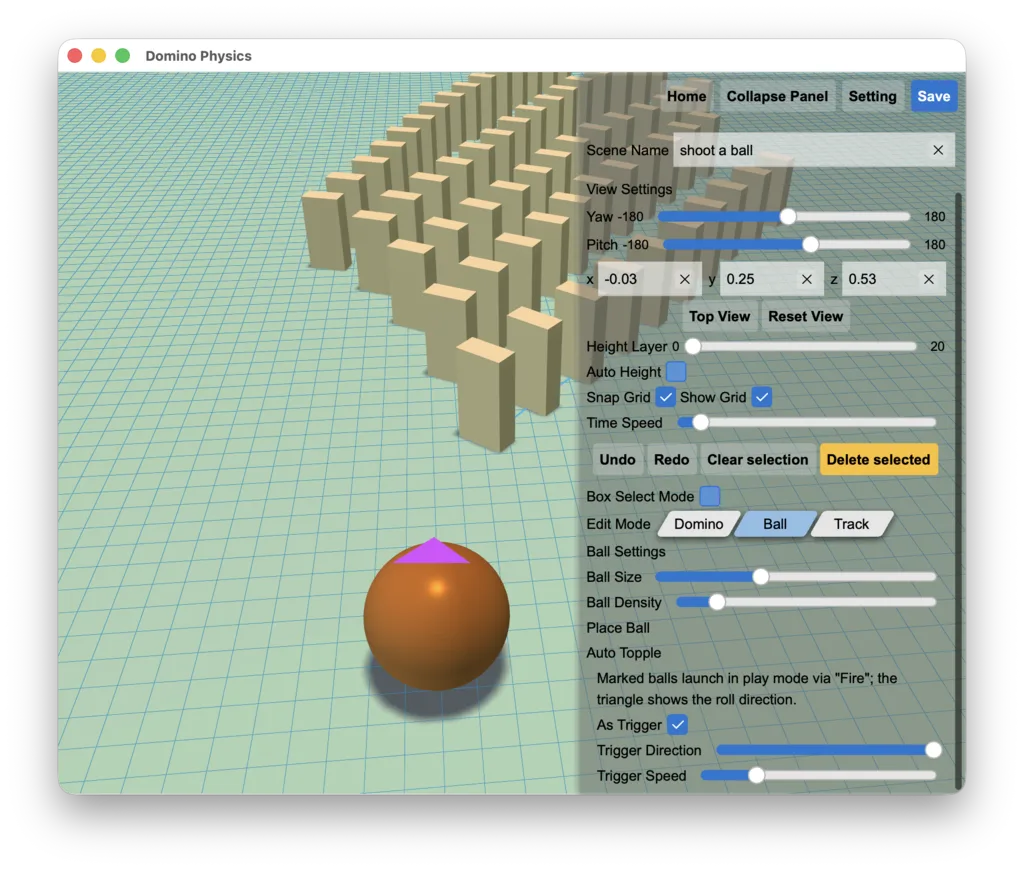Save the scene

pos(933,97)
